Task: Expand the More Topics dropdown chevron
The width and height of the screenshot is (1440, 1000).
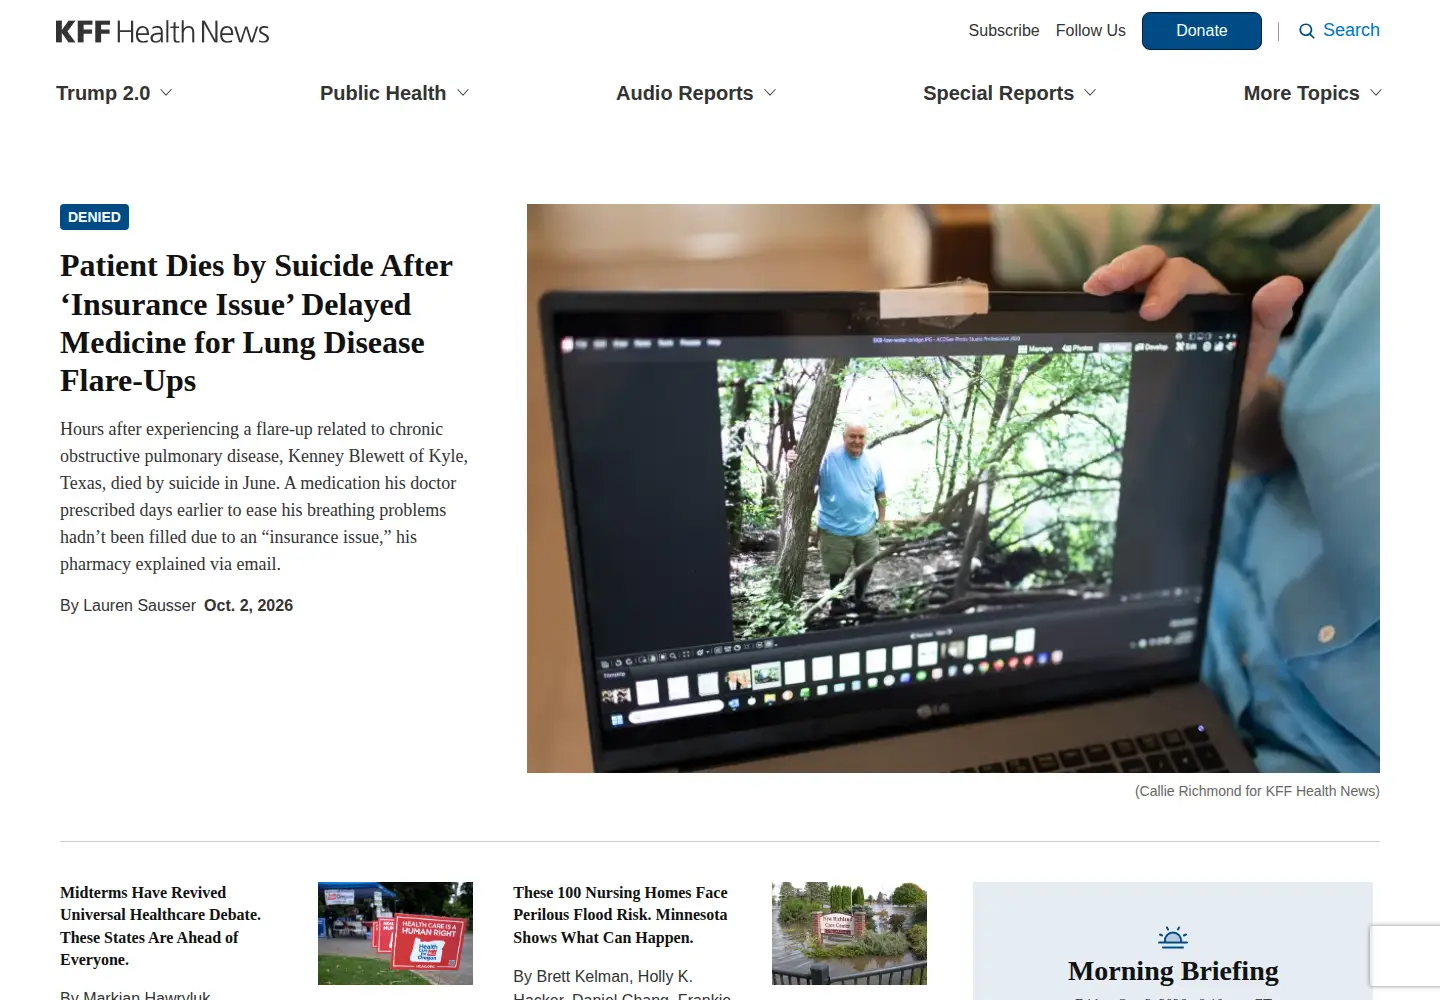Action: pyautogui.click(x=1376, y=93)
